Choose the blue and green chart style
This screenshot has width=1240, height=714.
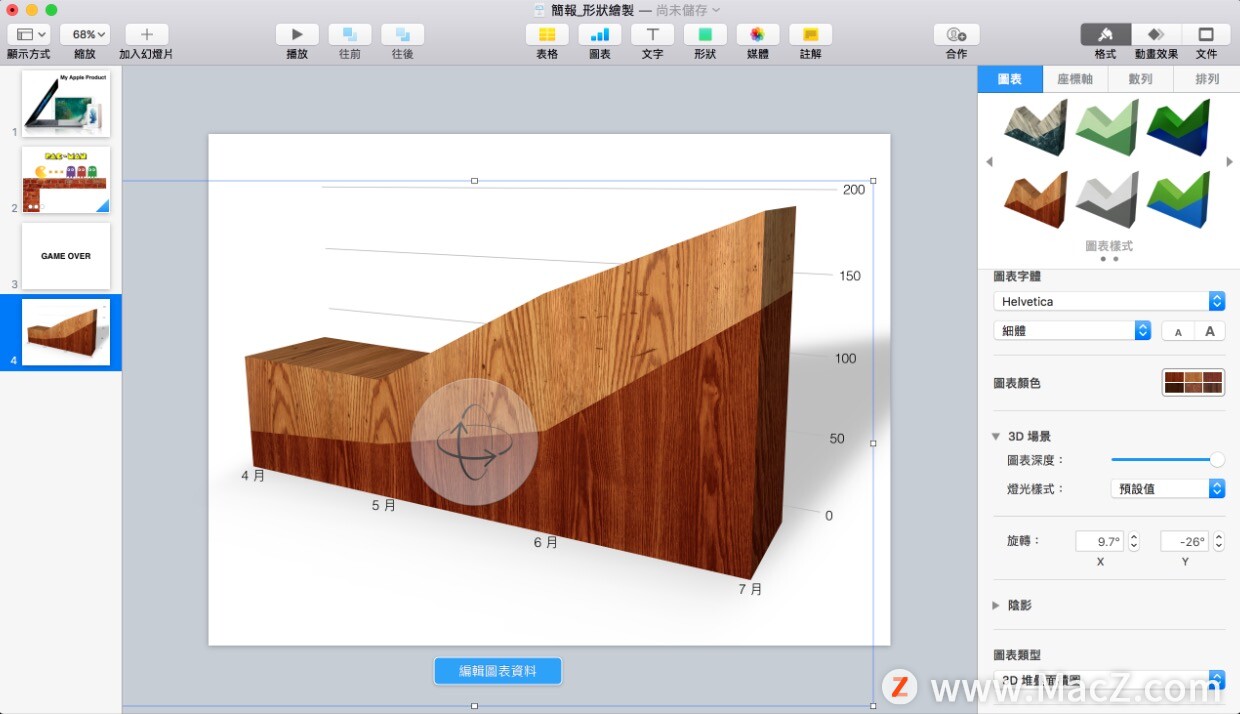1178,199
